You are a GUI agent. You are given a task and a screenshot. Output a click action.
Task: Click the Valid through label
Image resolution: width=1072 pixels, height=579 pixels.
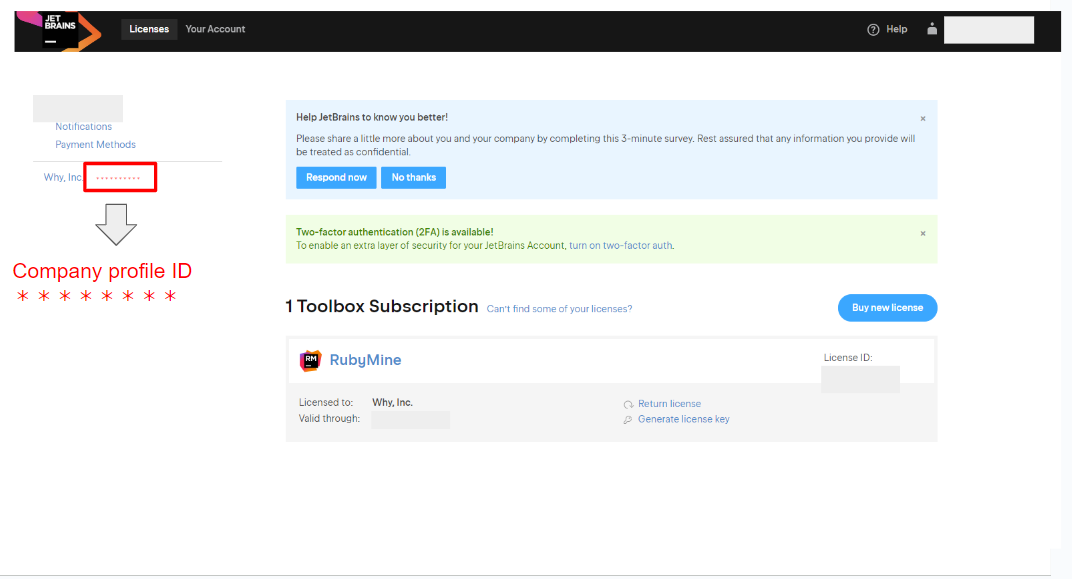[329, 418]
